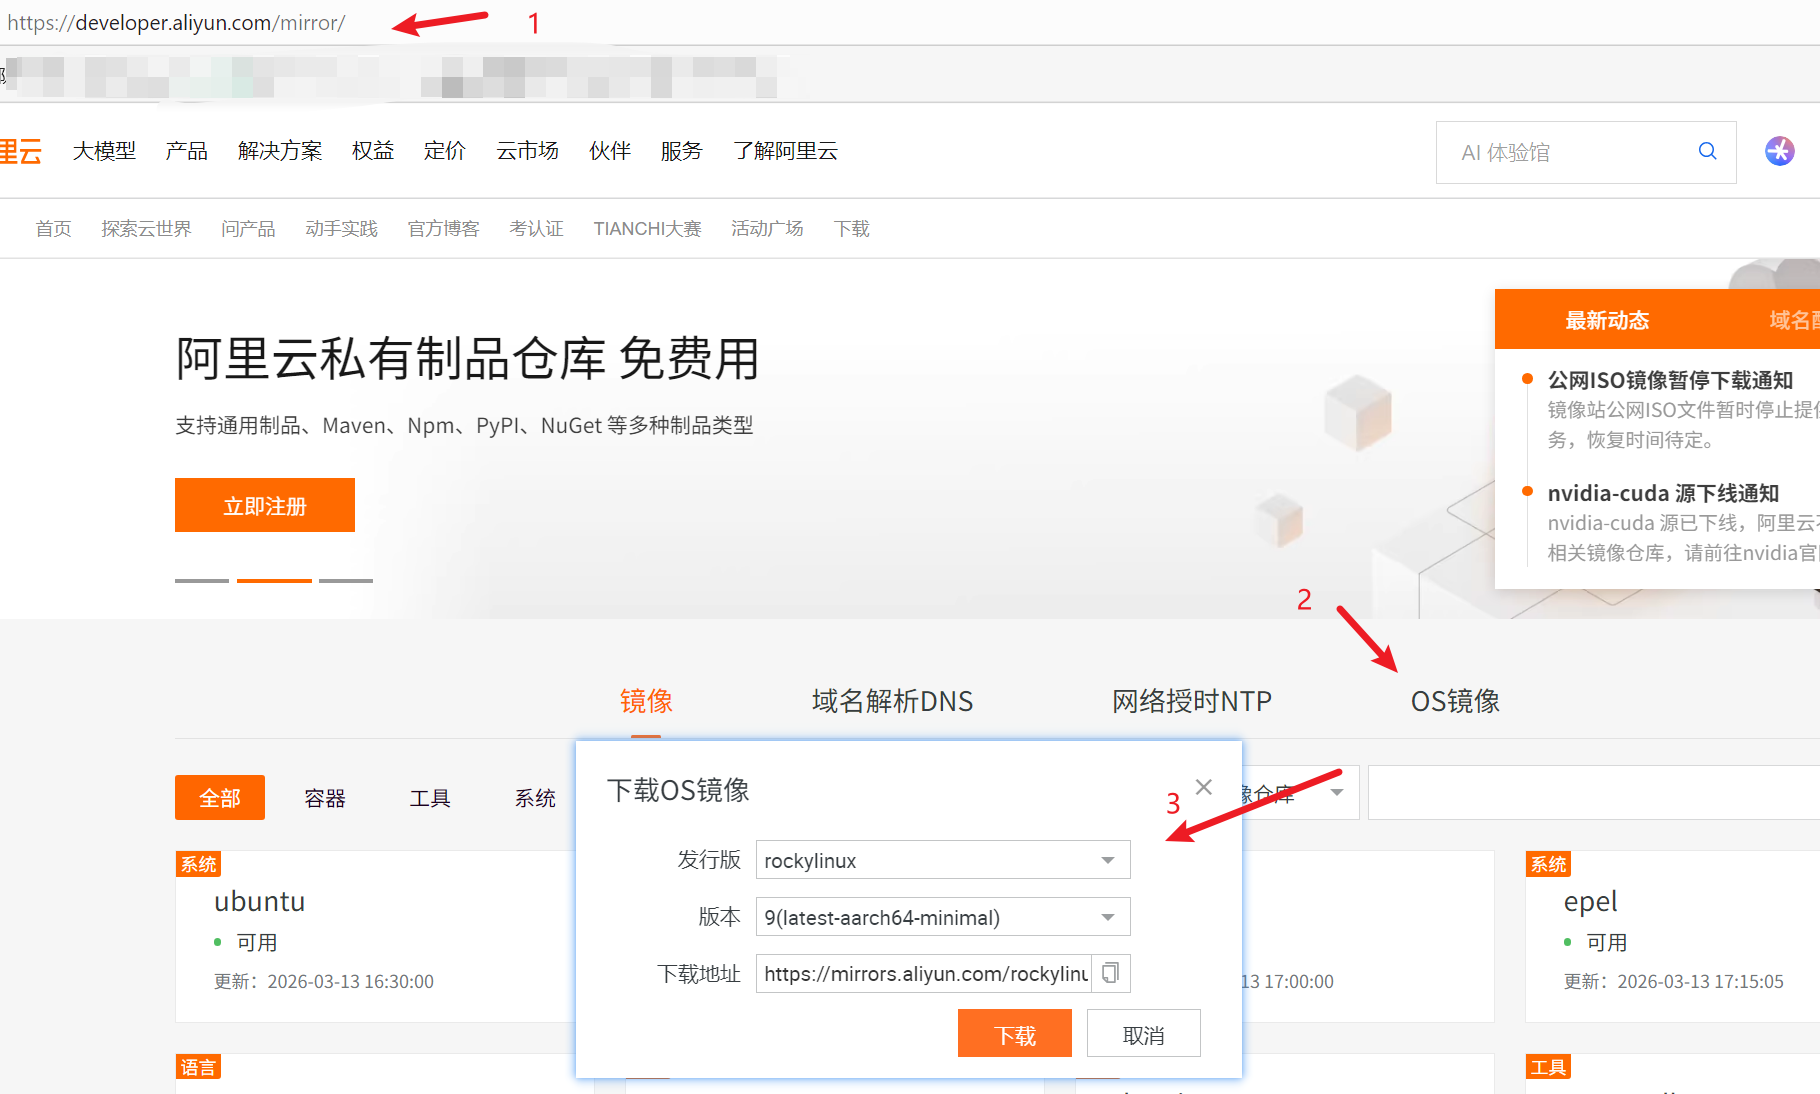The height and width of the screenshot is (1094, 1820).
Task: Click the browser address bar URL
Action: 176,22
